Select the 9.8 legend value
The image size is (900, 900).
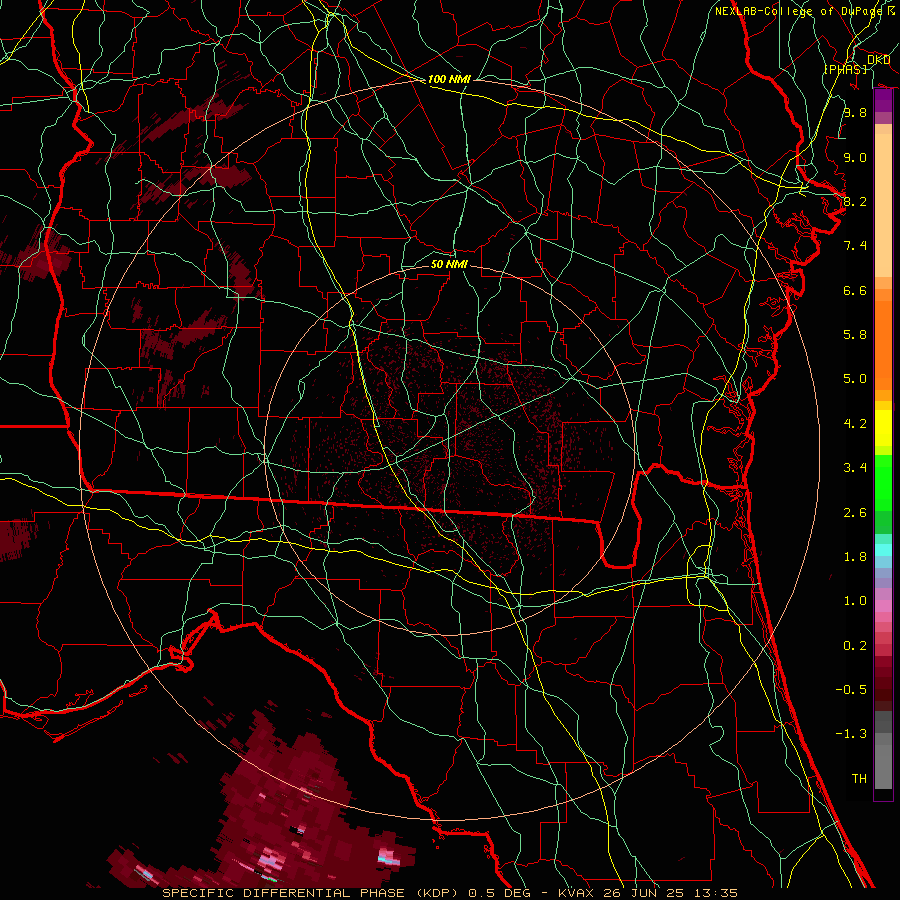click(x=855, y=112)
